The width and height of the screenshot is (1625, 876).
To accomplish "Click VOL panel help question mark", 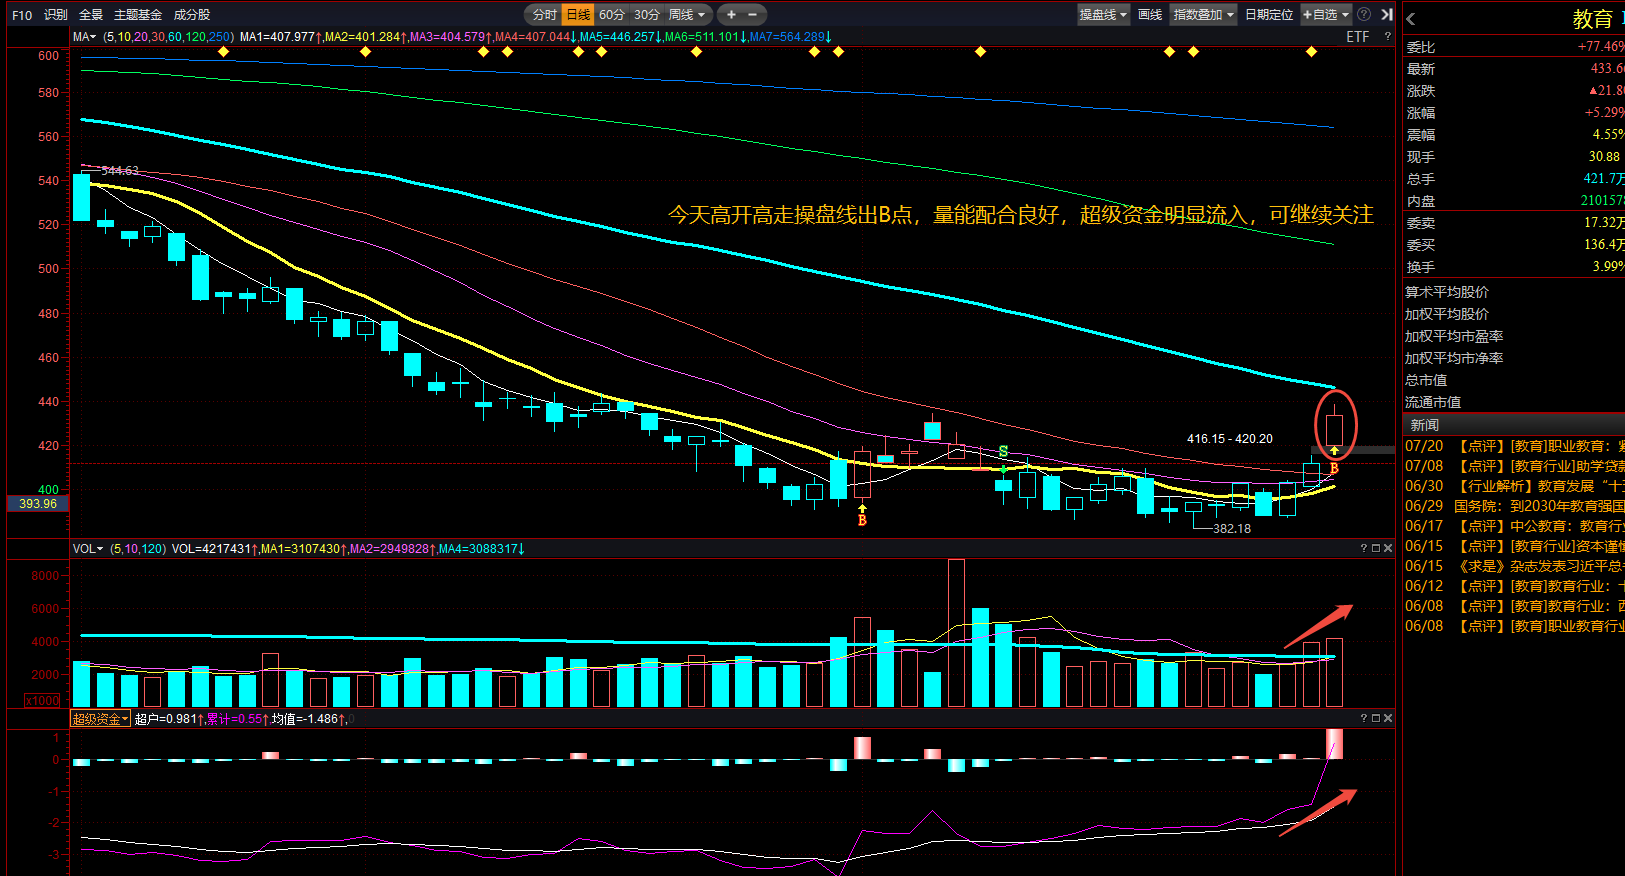I will coord(1363,548).
